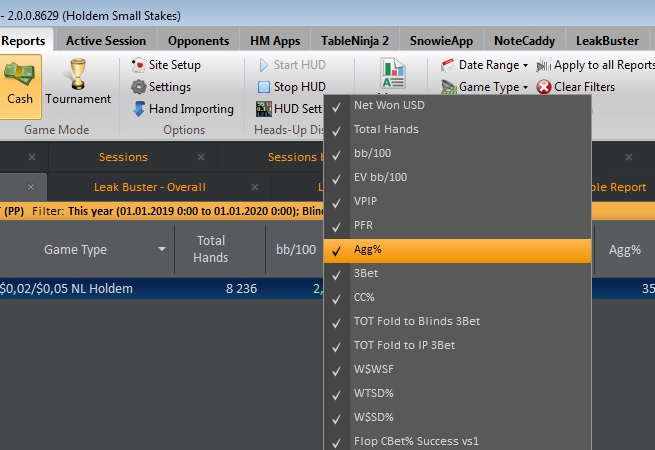Image resolution: width=655 pixels, height=450 pixels.
Task: Toggle W$WSF column option
Action: [457, 370]
